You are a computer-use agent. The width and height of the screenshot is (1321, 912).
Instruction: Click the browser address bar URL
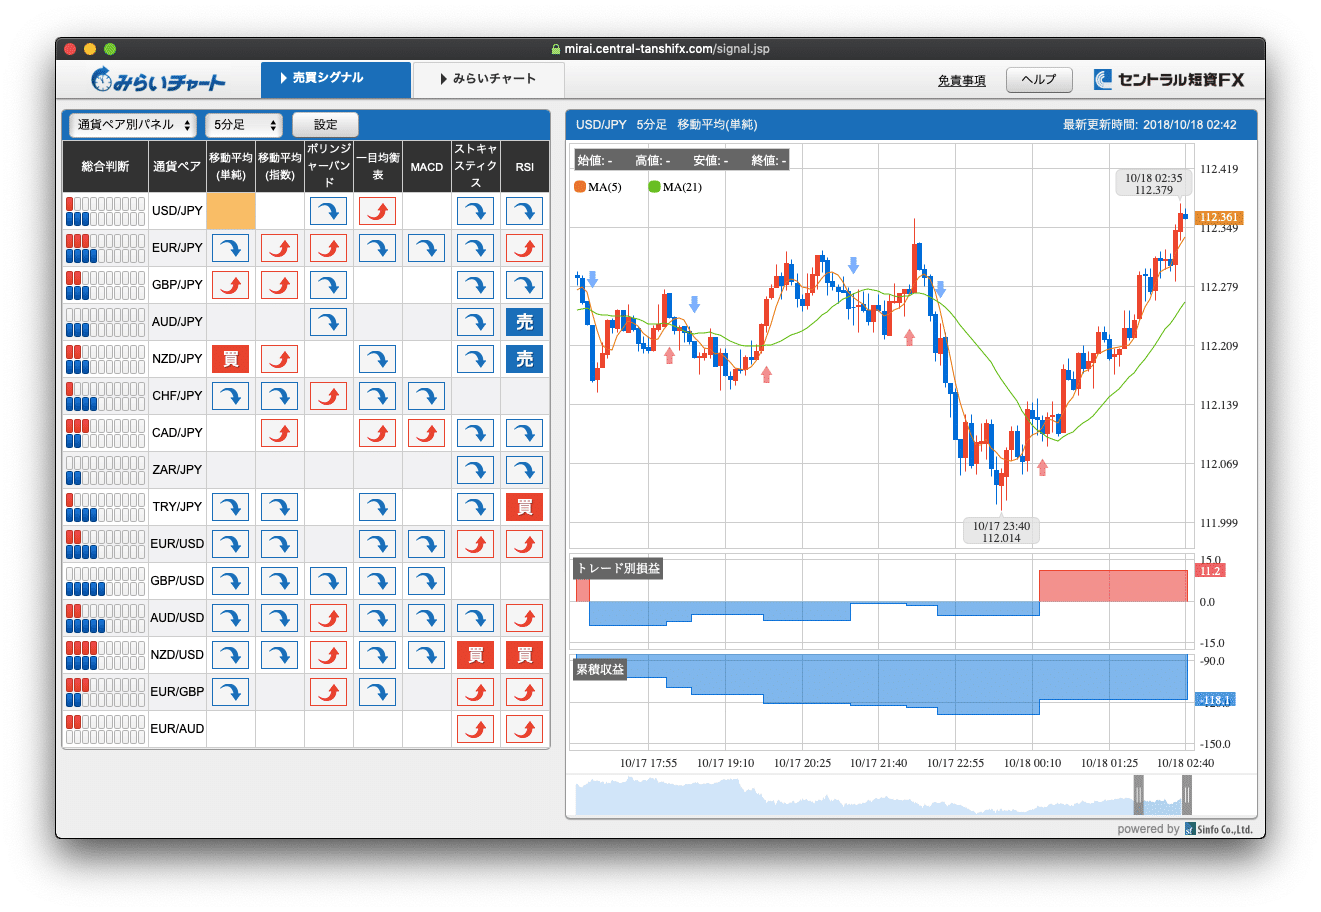tap(666, 48)
